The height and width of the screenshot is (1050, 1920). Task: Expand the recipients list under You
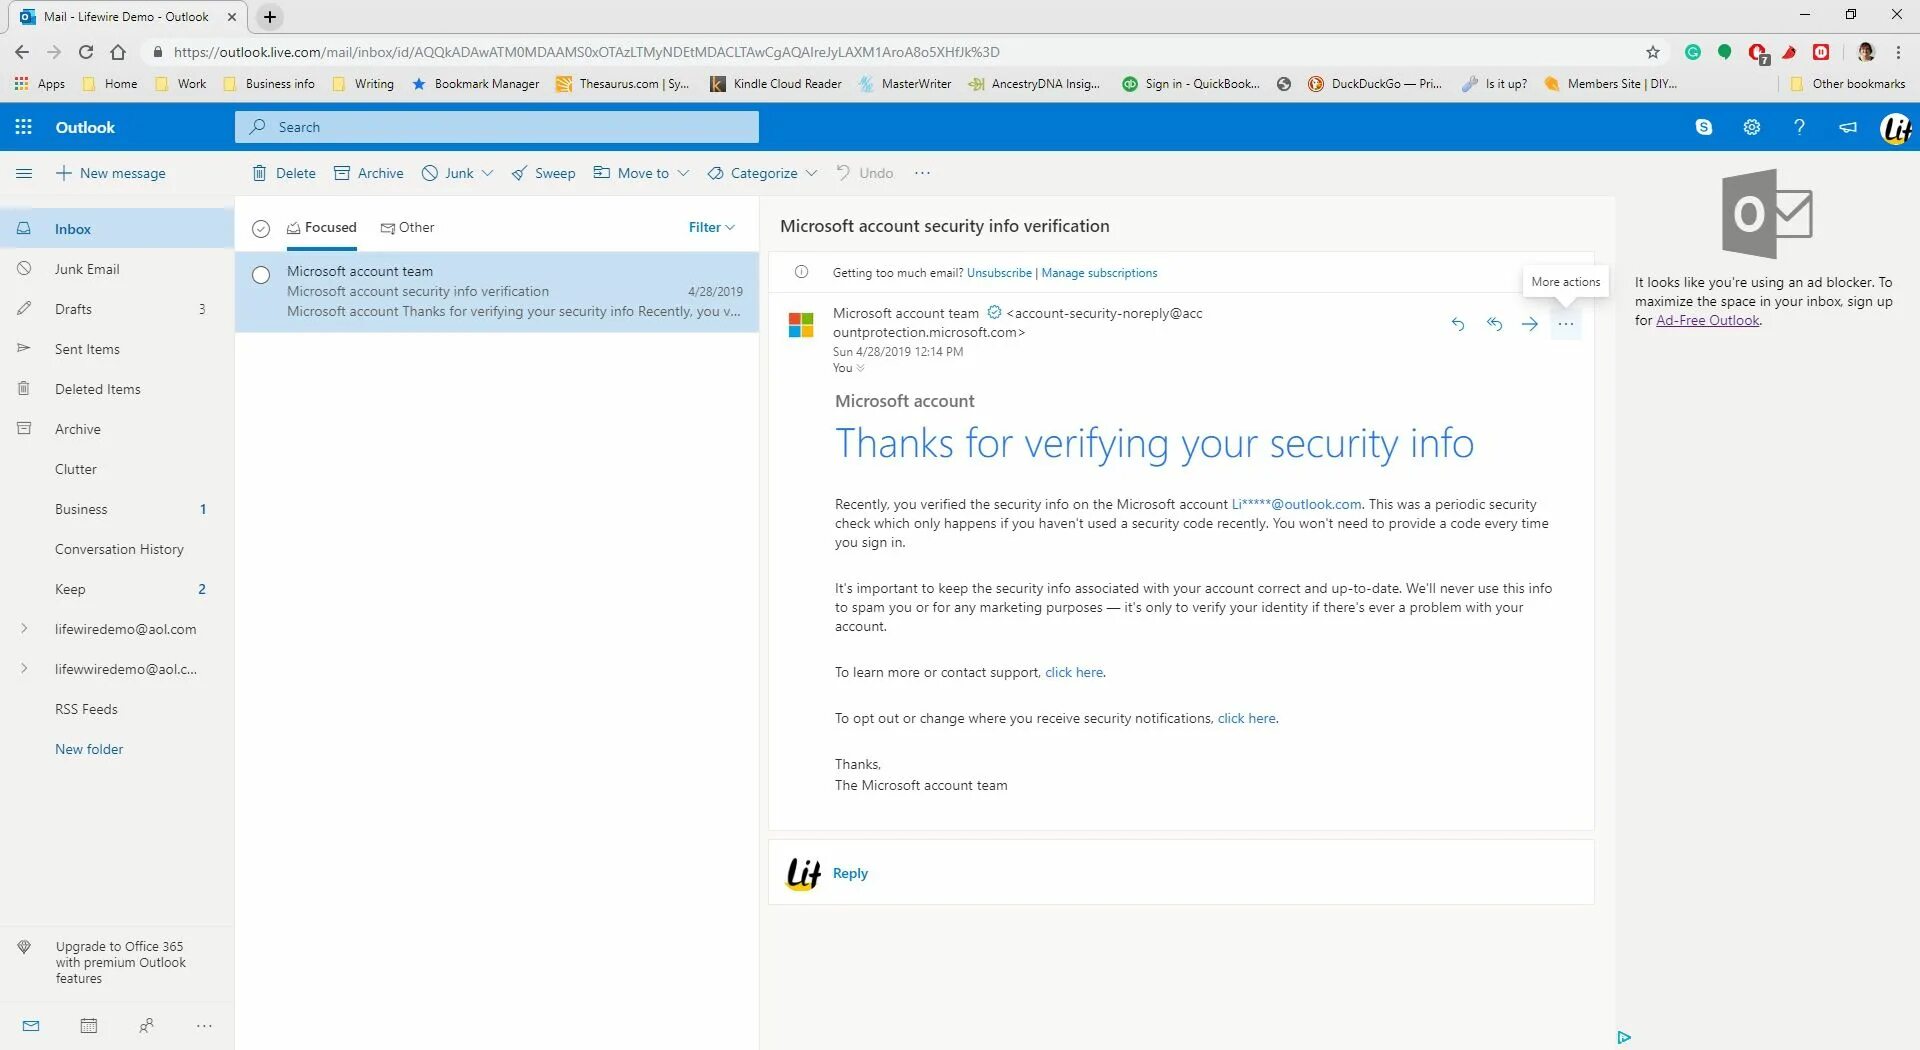point(860,368)
